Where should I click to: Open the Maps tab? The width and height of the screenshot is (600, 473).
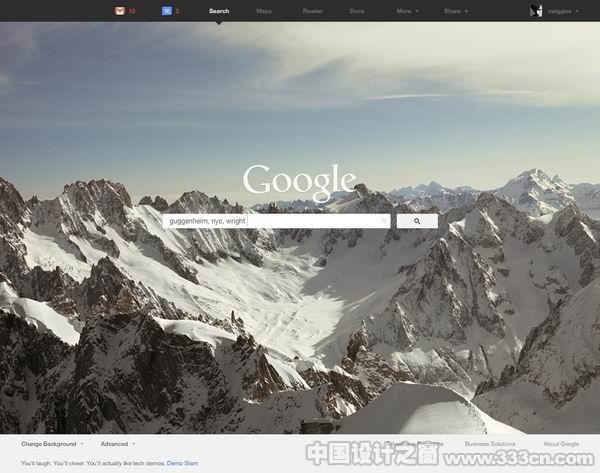tap(264, 11)
